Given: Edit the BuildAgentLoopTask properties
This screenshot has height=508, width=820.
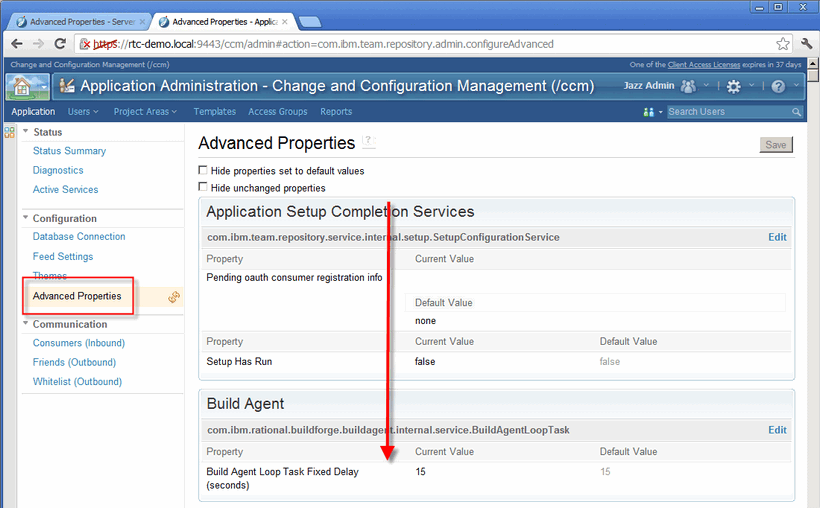Looking at the screenshot, I should coord(777,430).
